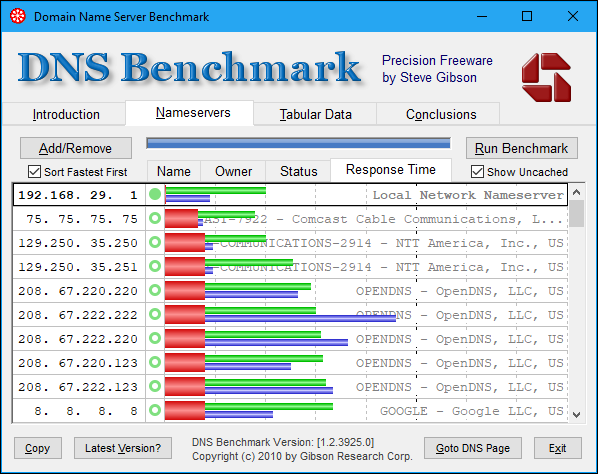This screenshot has width=598, height=474.
Task: Click status circle for 129.250.35.251
Action: click(x=155, y=266)
